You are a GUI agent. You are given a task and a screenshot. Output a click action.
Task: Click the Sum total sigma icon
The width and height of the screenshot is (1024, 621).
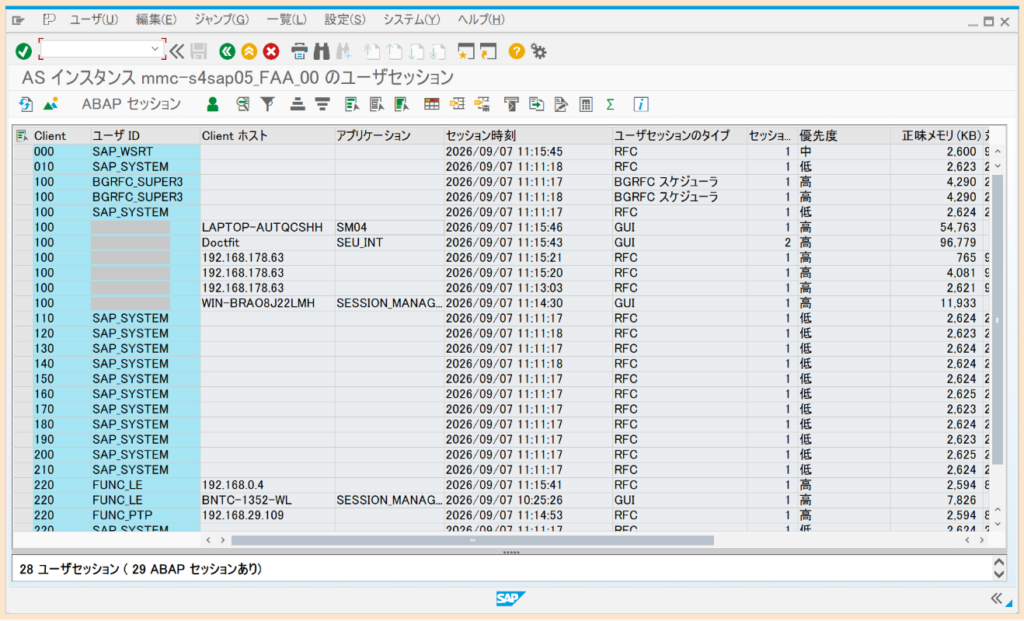(611, 104)
